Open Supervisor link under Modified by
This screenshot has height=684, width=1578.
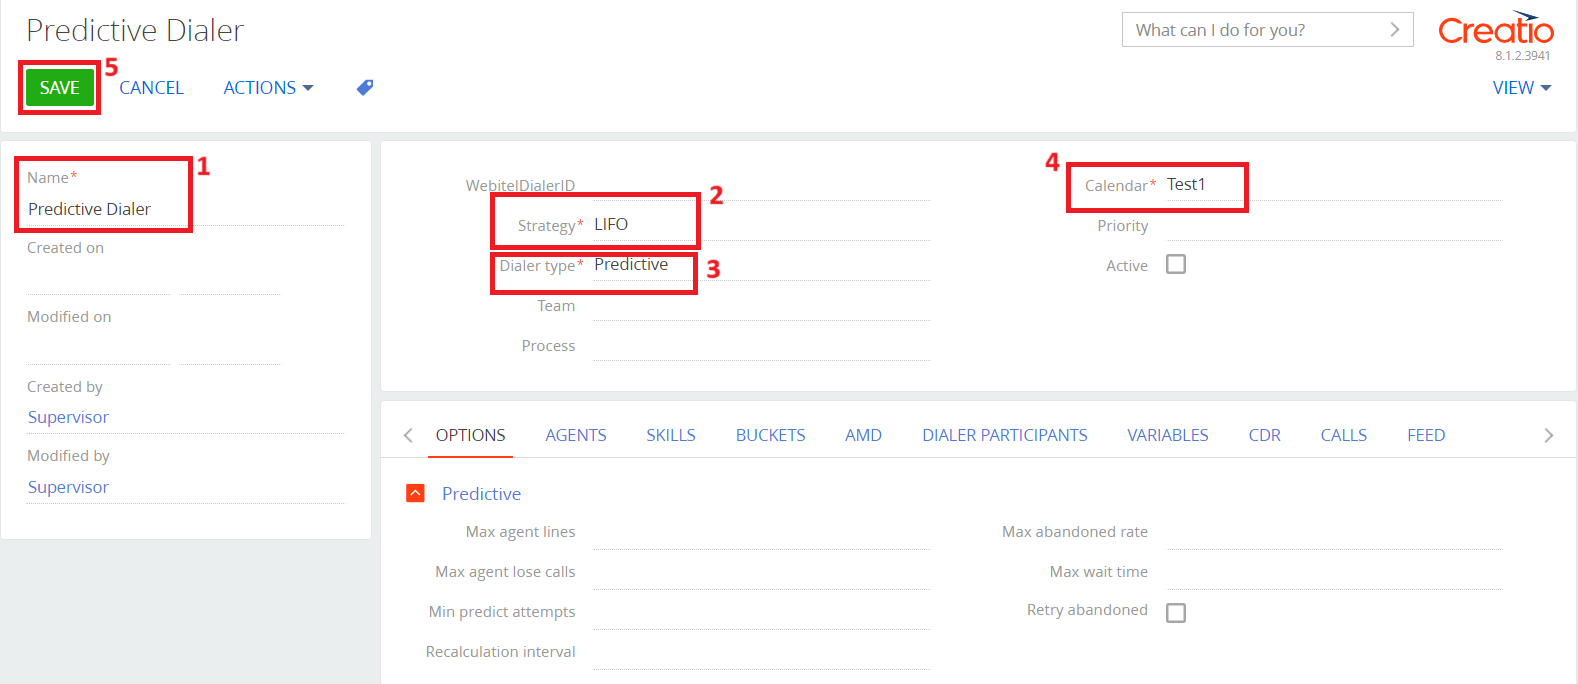(x=68, y=487)
